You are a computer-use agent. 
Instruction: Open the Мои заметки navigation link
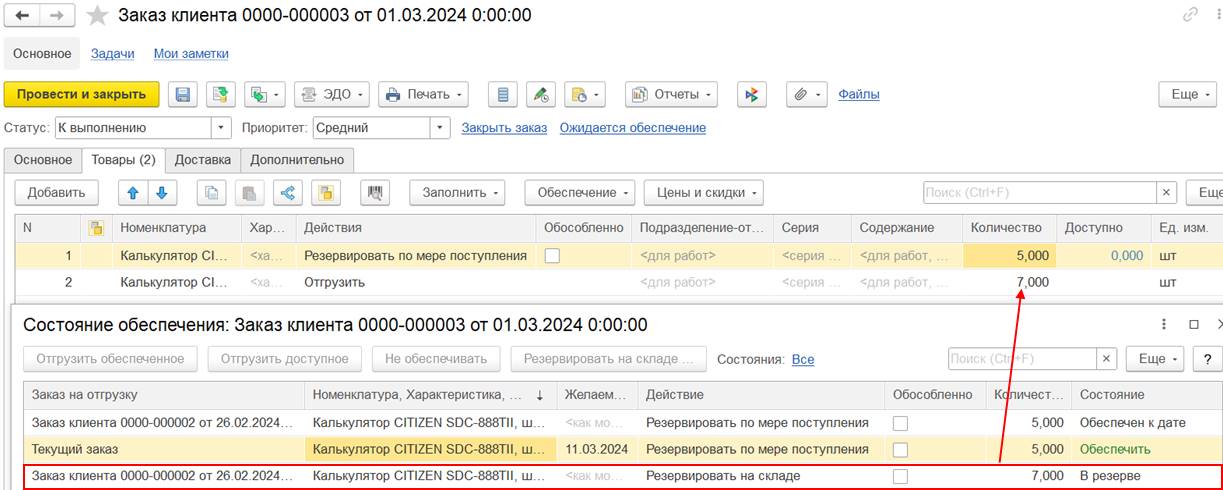191,54
